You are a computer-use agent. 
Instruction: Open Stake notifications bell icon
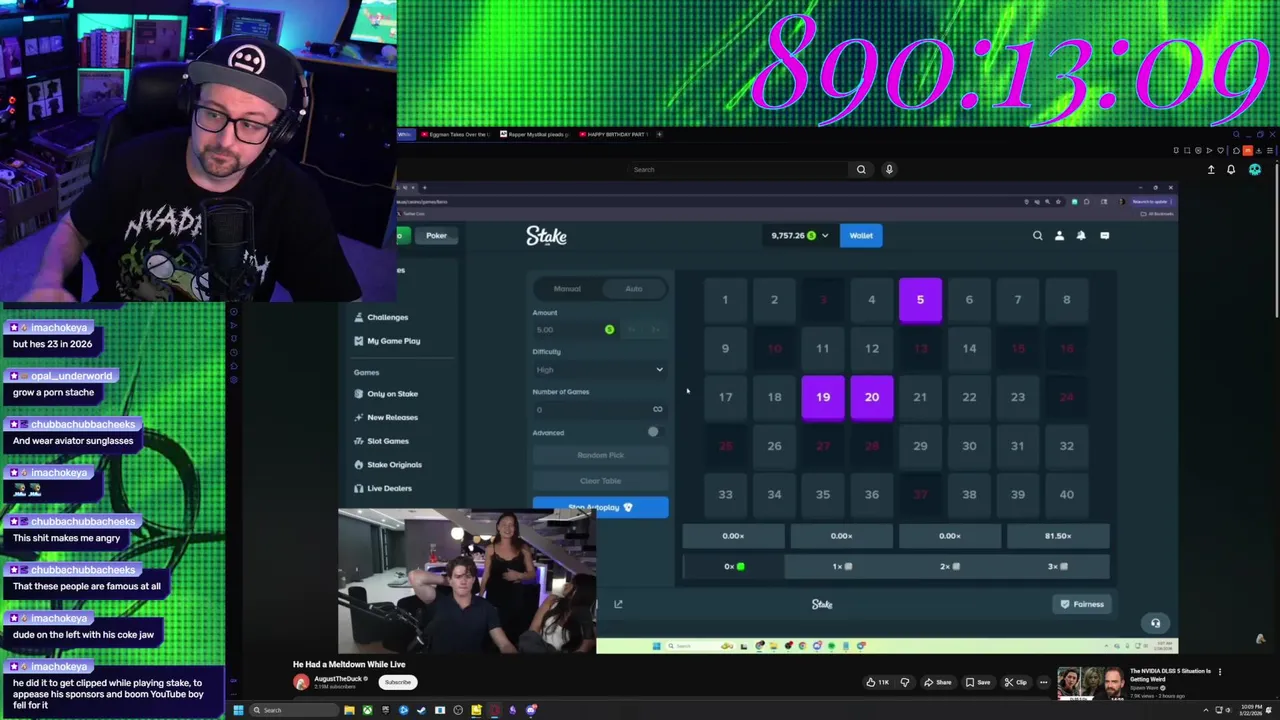(x=1081, y=236)
